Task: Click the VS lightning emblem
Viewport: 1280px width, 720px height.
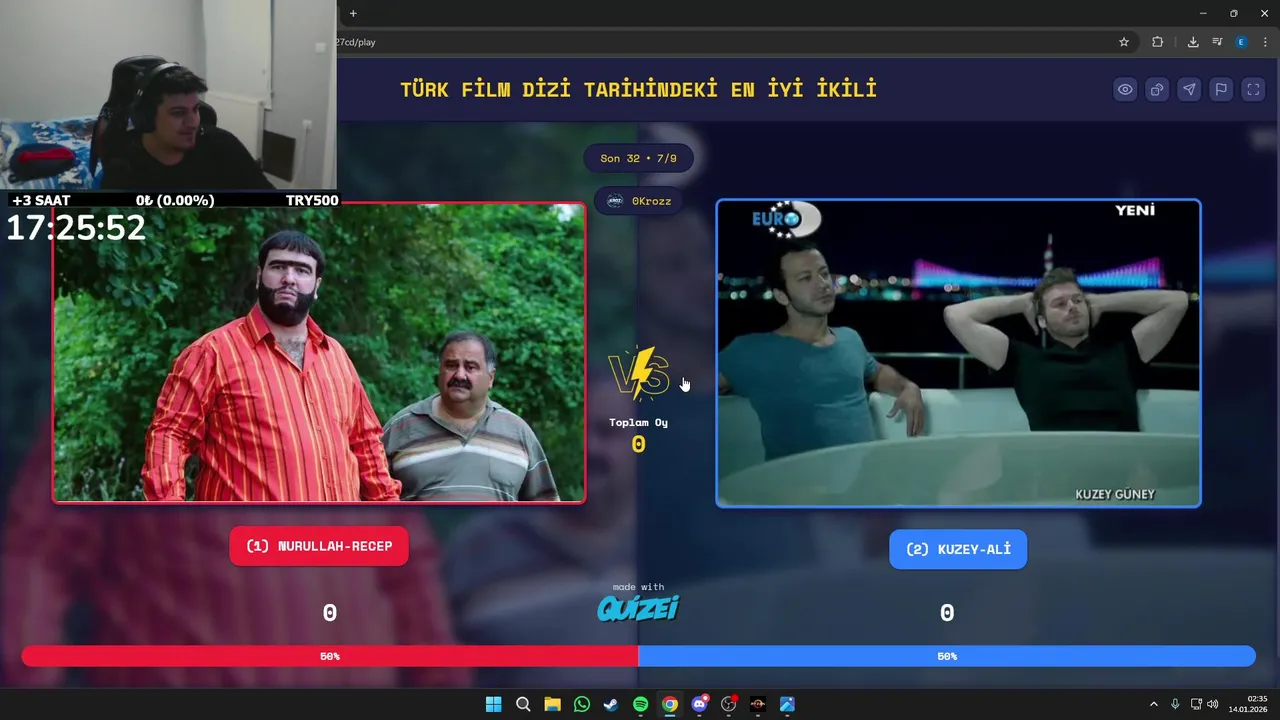Action: 639,372
